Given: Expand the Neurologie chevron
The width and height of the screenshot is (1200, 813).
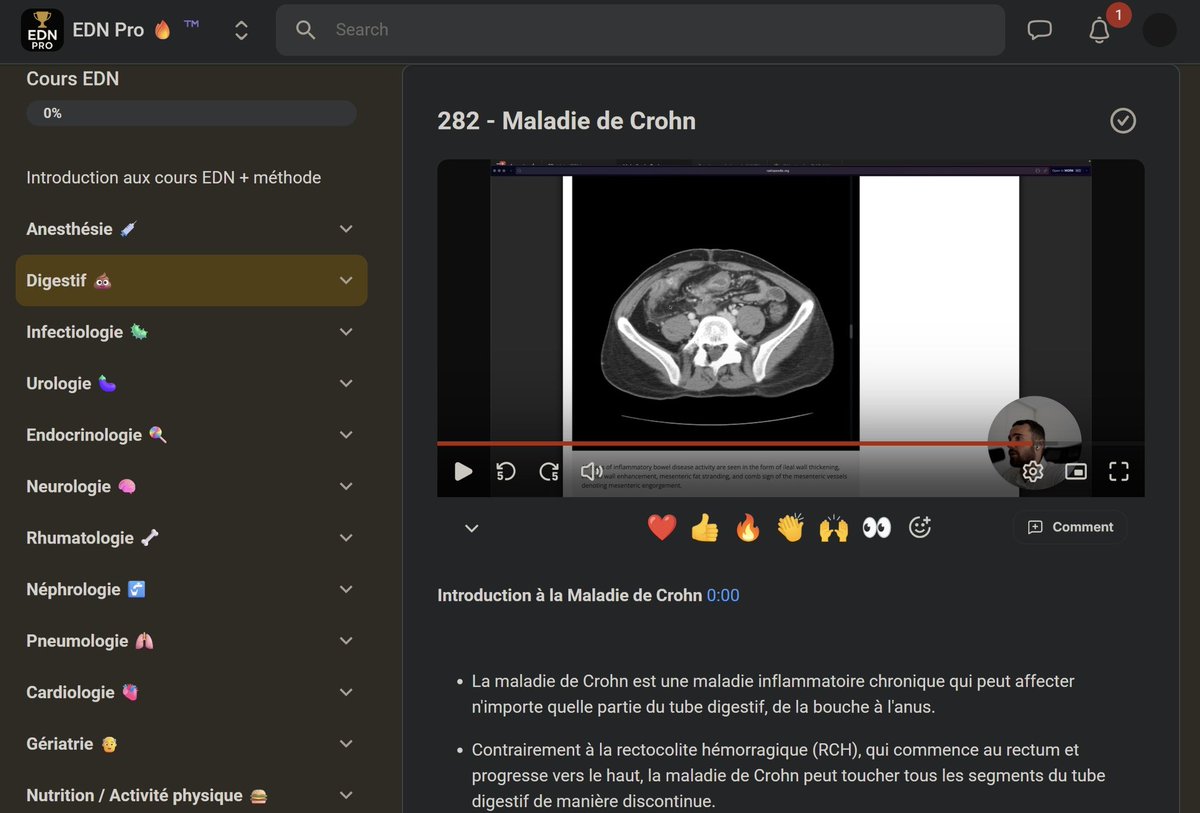Looking at the screenshot, I should pyautogui.click(x=346, y=487).
